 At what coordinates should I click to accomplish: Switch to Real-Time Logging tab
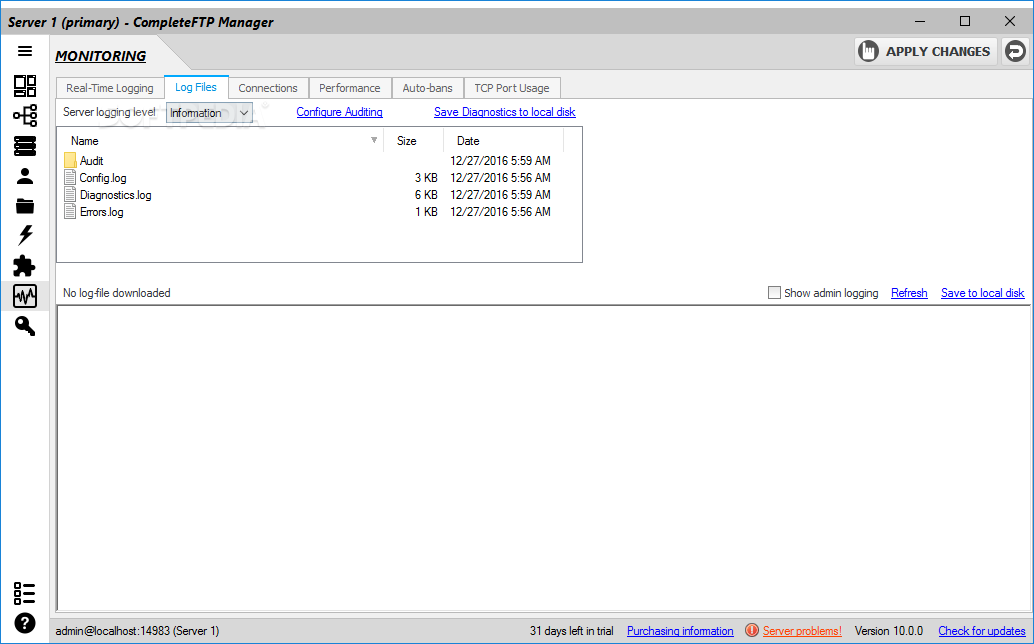point(109,88)
